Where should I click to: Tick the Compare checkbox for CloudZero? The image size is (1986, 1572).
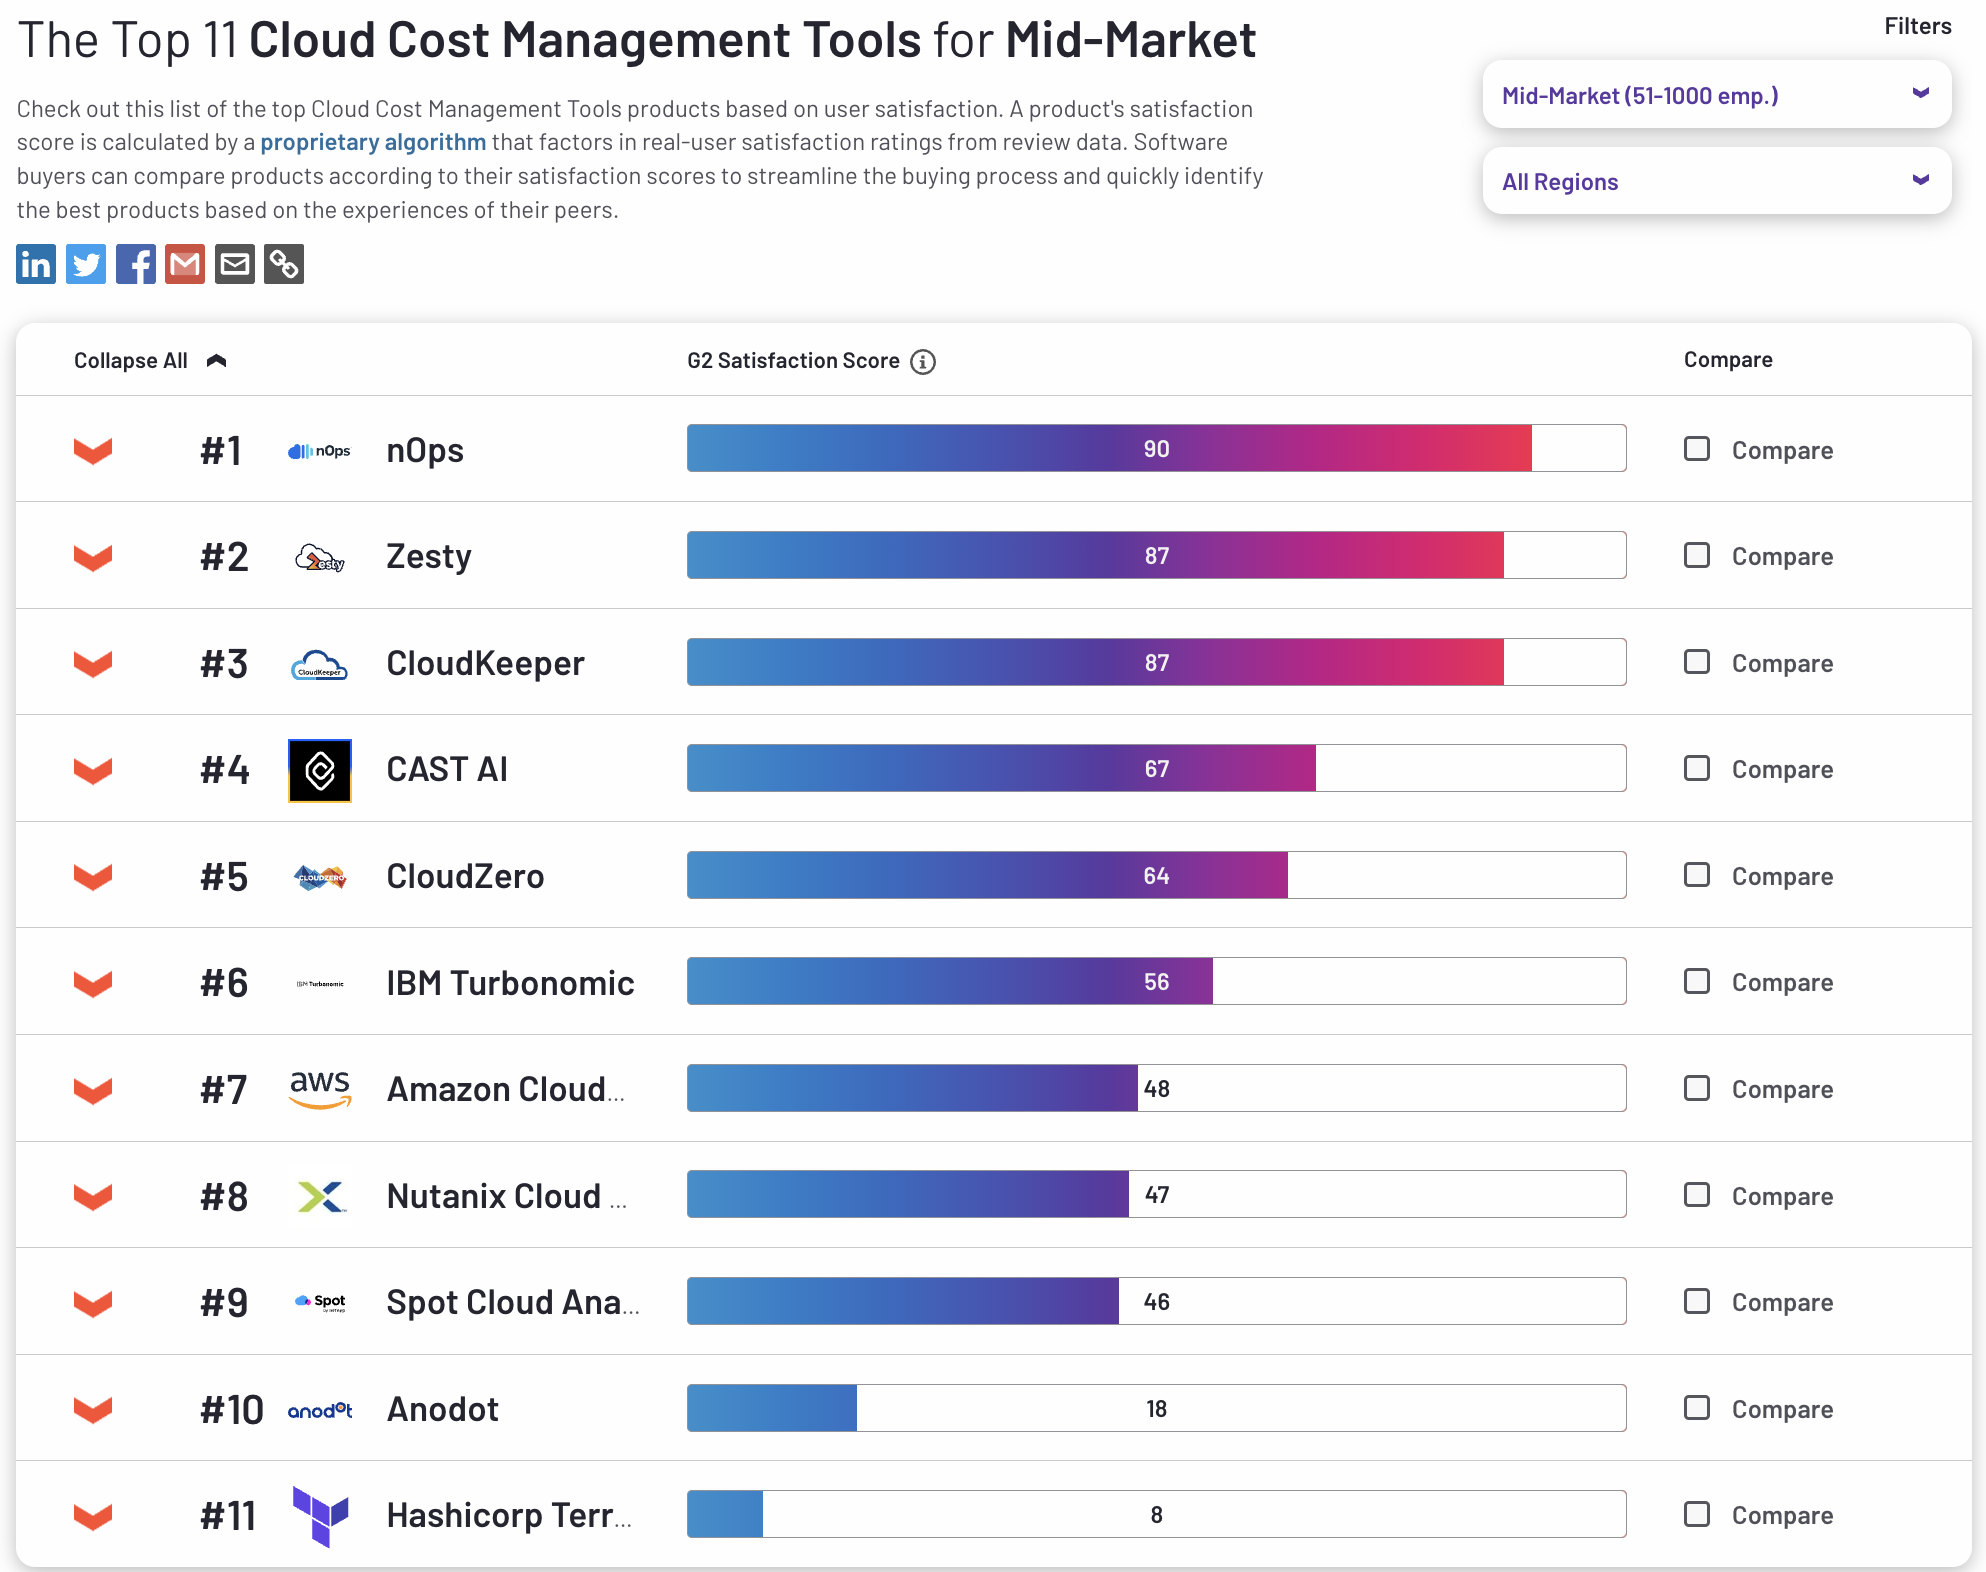pos(1697,875)
